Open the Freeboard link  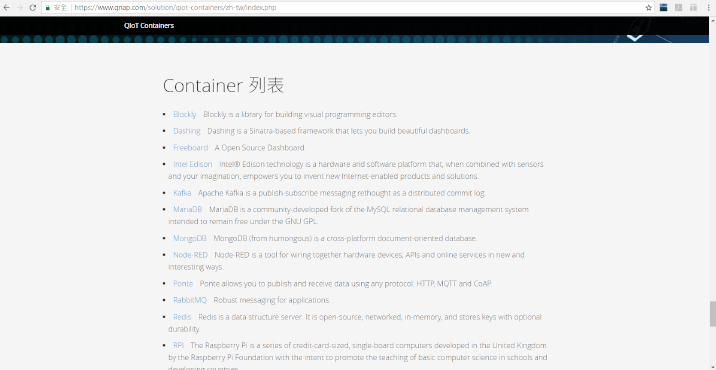coord(190,148)
